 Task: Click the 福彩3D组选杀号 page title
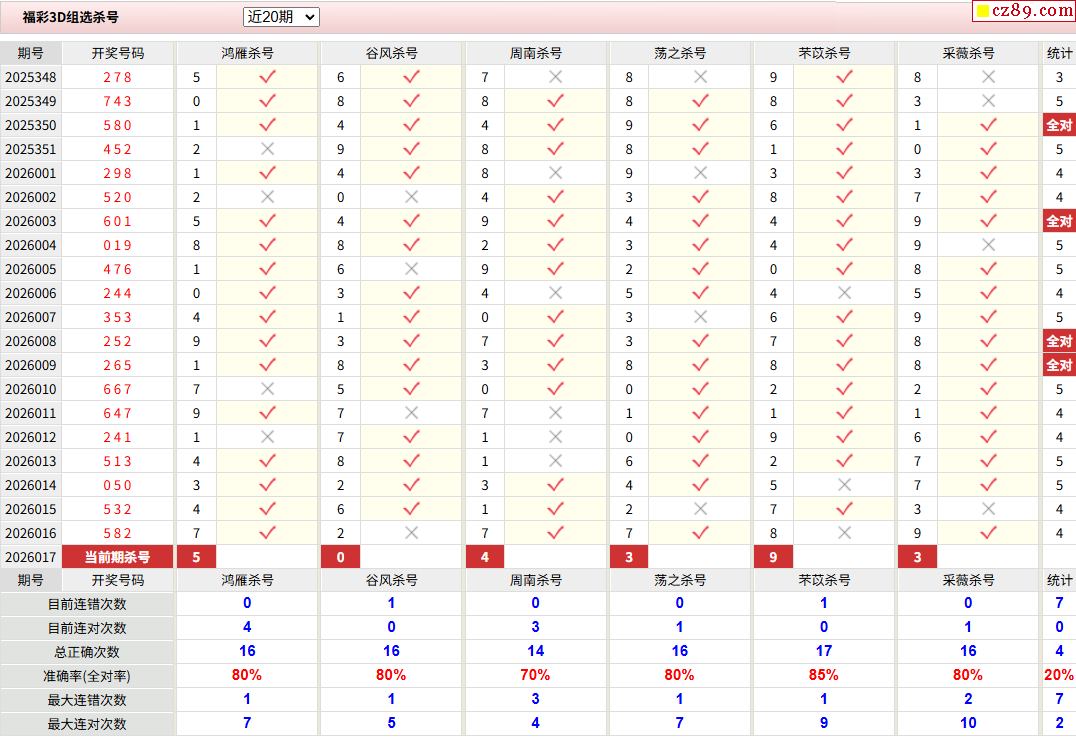(x=71, y=17)
